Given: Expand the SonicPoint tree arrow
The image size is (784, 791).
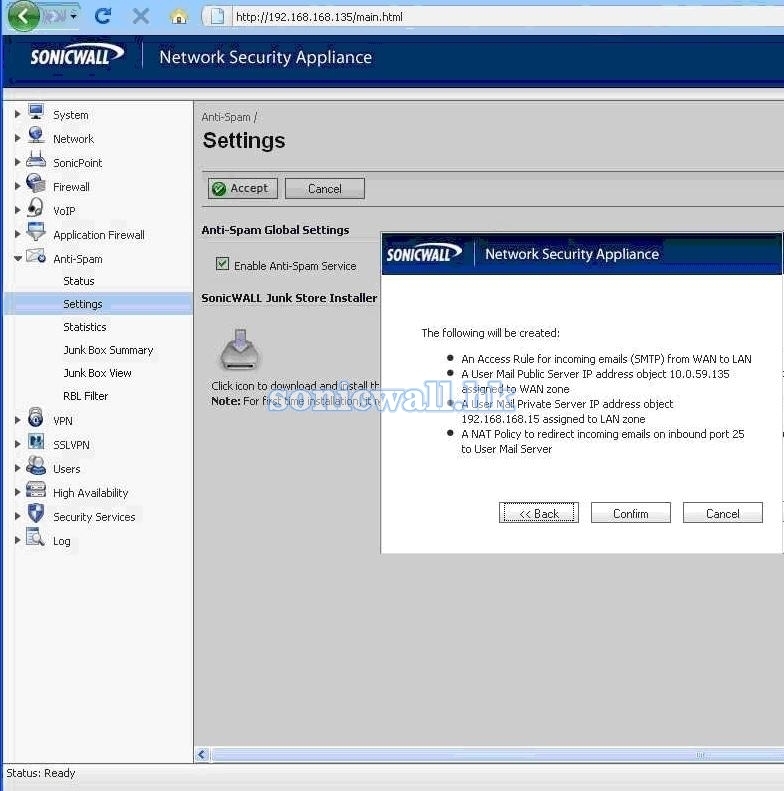Looking at the screenshot, I should click(x=17, y=162).
